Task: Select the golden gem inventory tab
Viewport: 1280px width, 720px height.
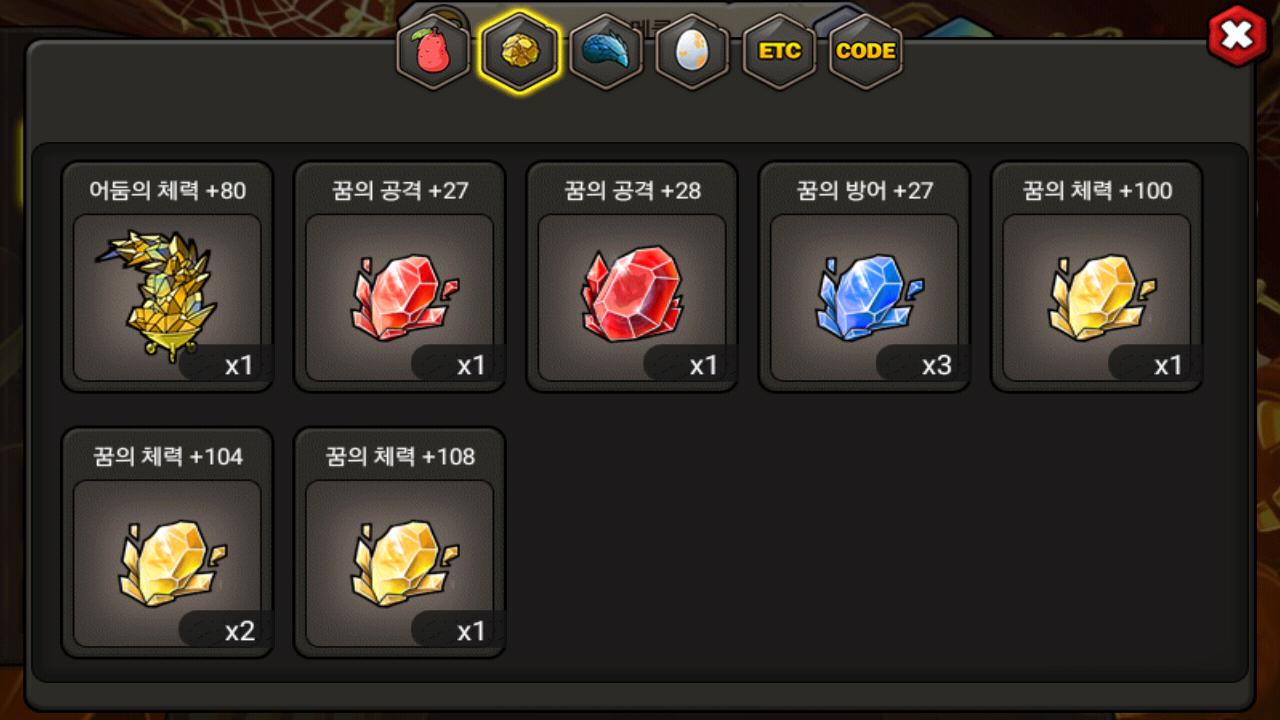Action: 518,52
